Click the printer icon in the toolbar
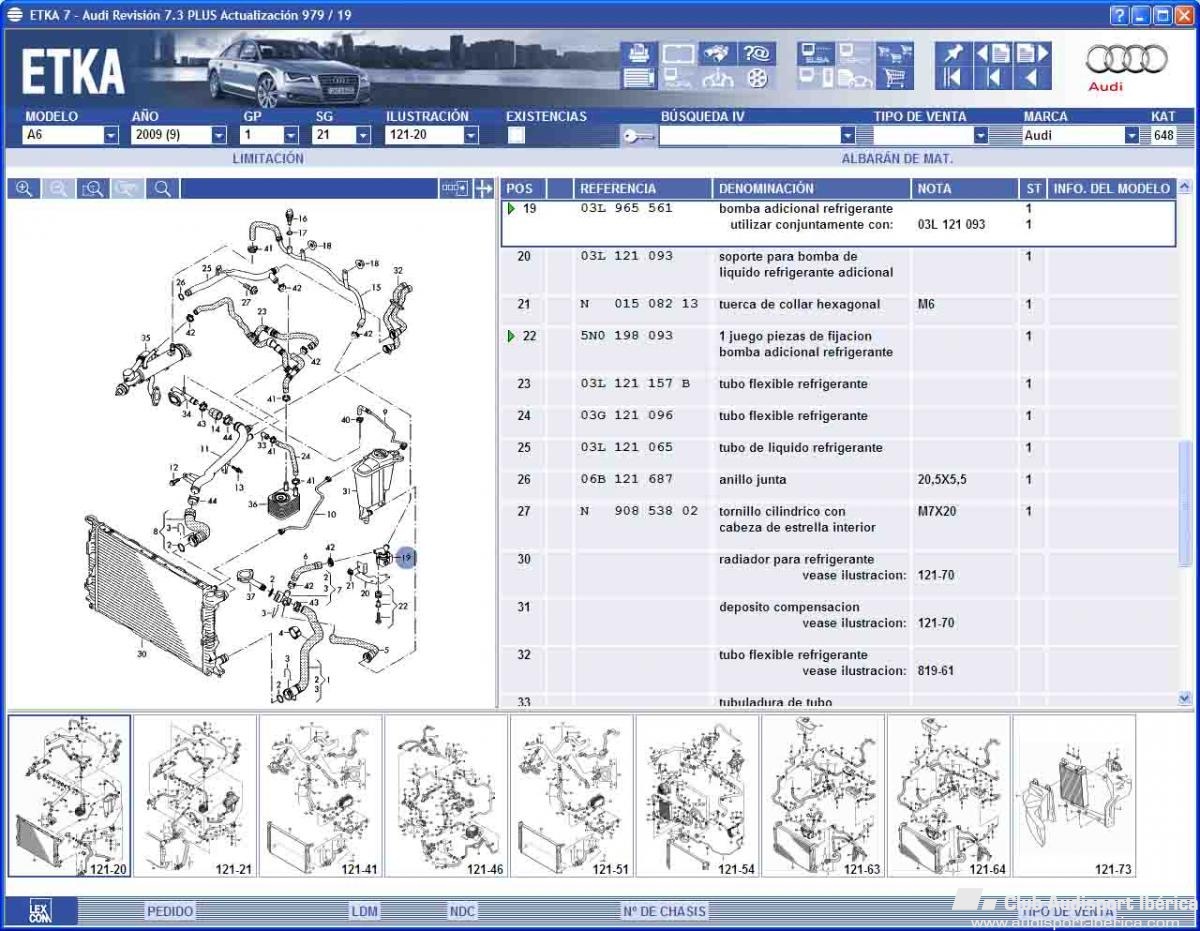Viewport: 1200px width, 931px height. [637, 53]
